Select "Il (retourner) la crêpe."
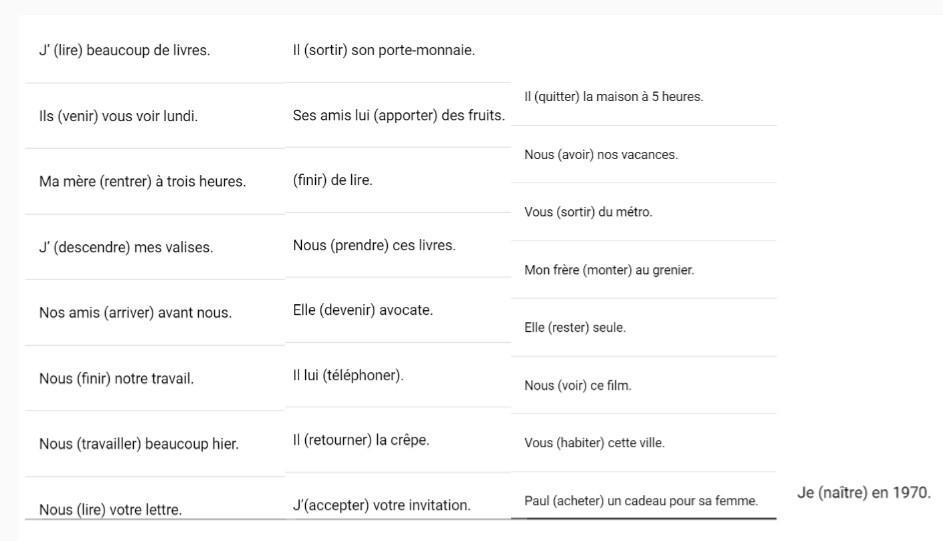This screenshot has width=943, height=541. coord(361,440)
